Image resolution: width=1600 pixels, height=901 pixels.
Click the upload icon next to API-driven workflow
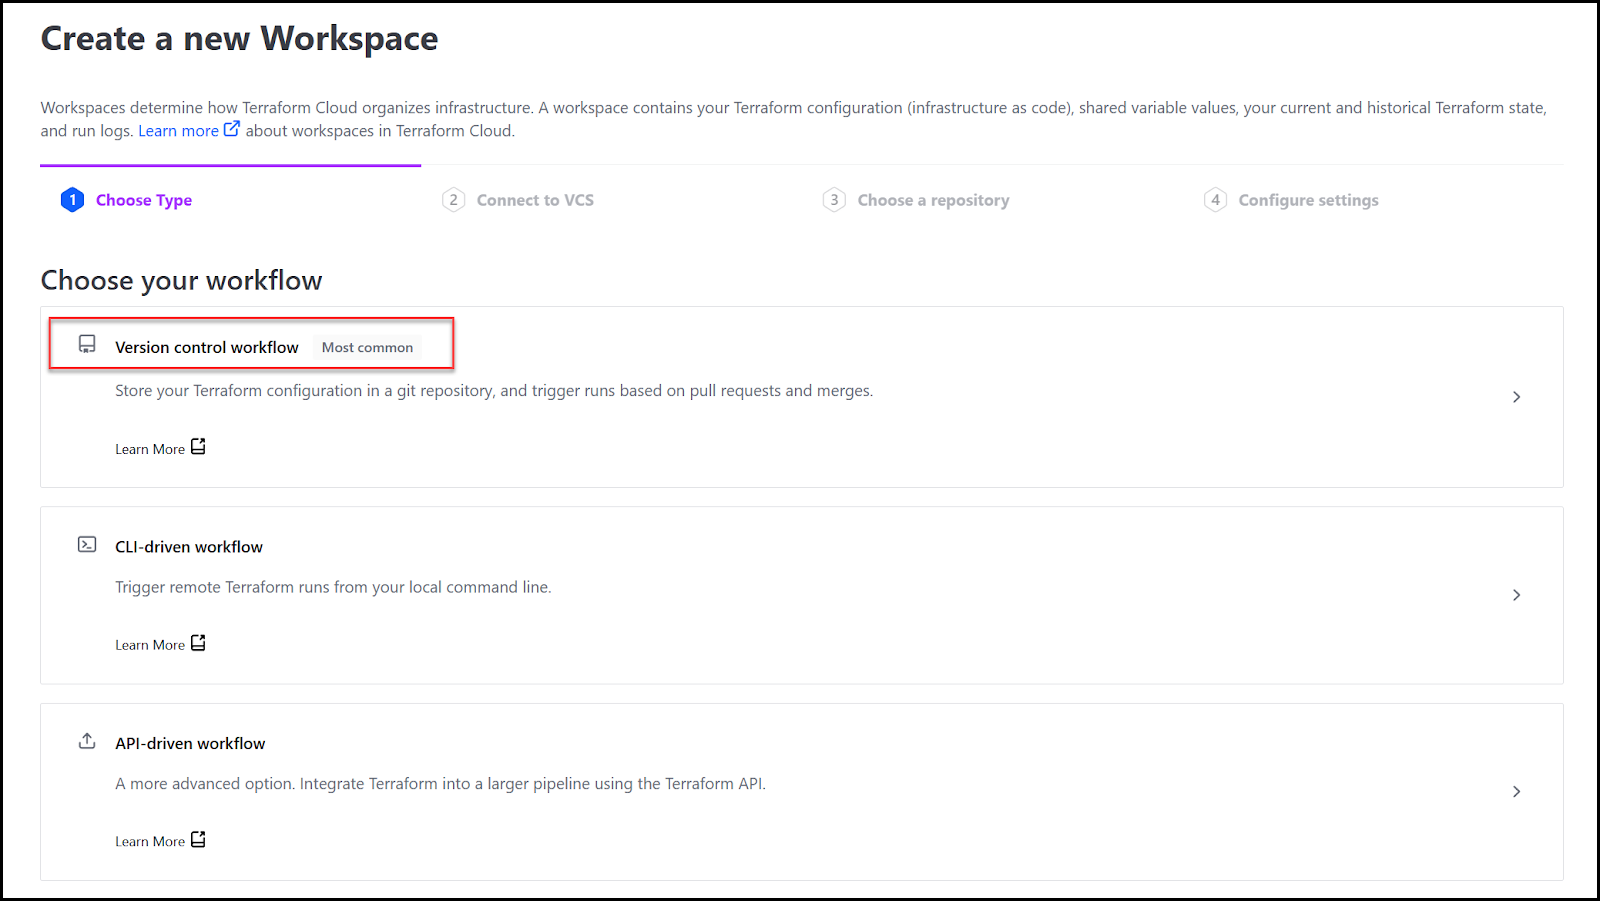[x=87, y=741]
